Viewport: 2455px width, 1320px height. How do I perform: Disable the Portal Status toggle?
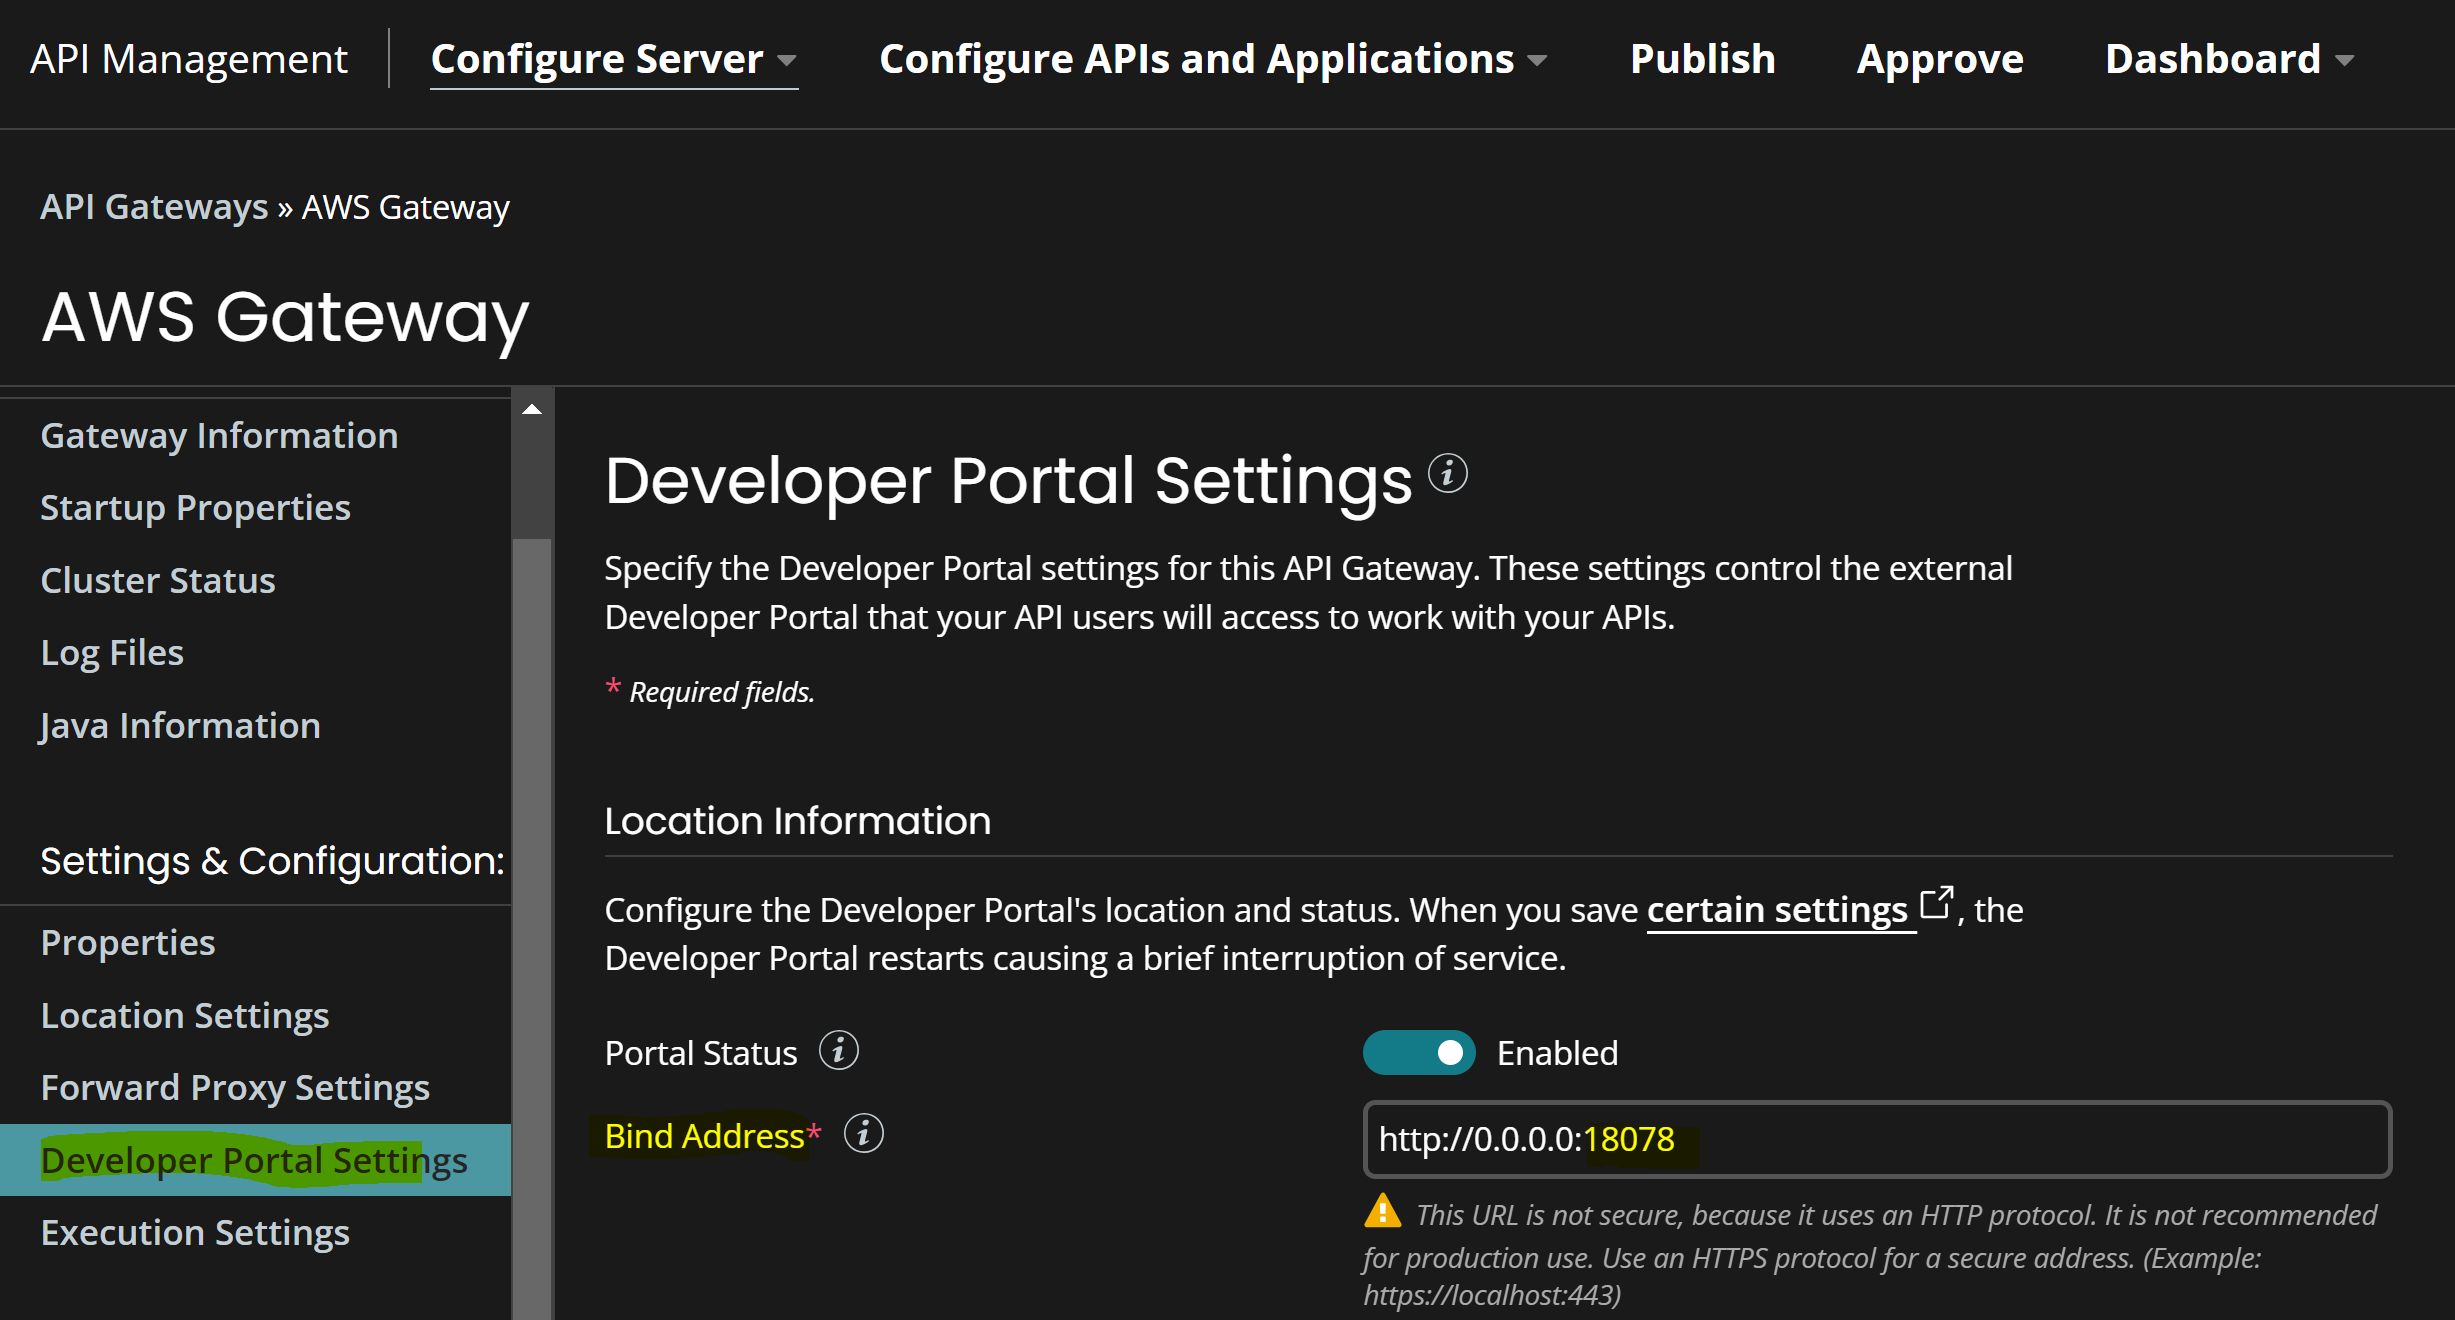coord(1419,1052)
